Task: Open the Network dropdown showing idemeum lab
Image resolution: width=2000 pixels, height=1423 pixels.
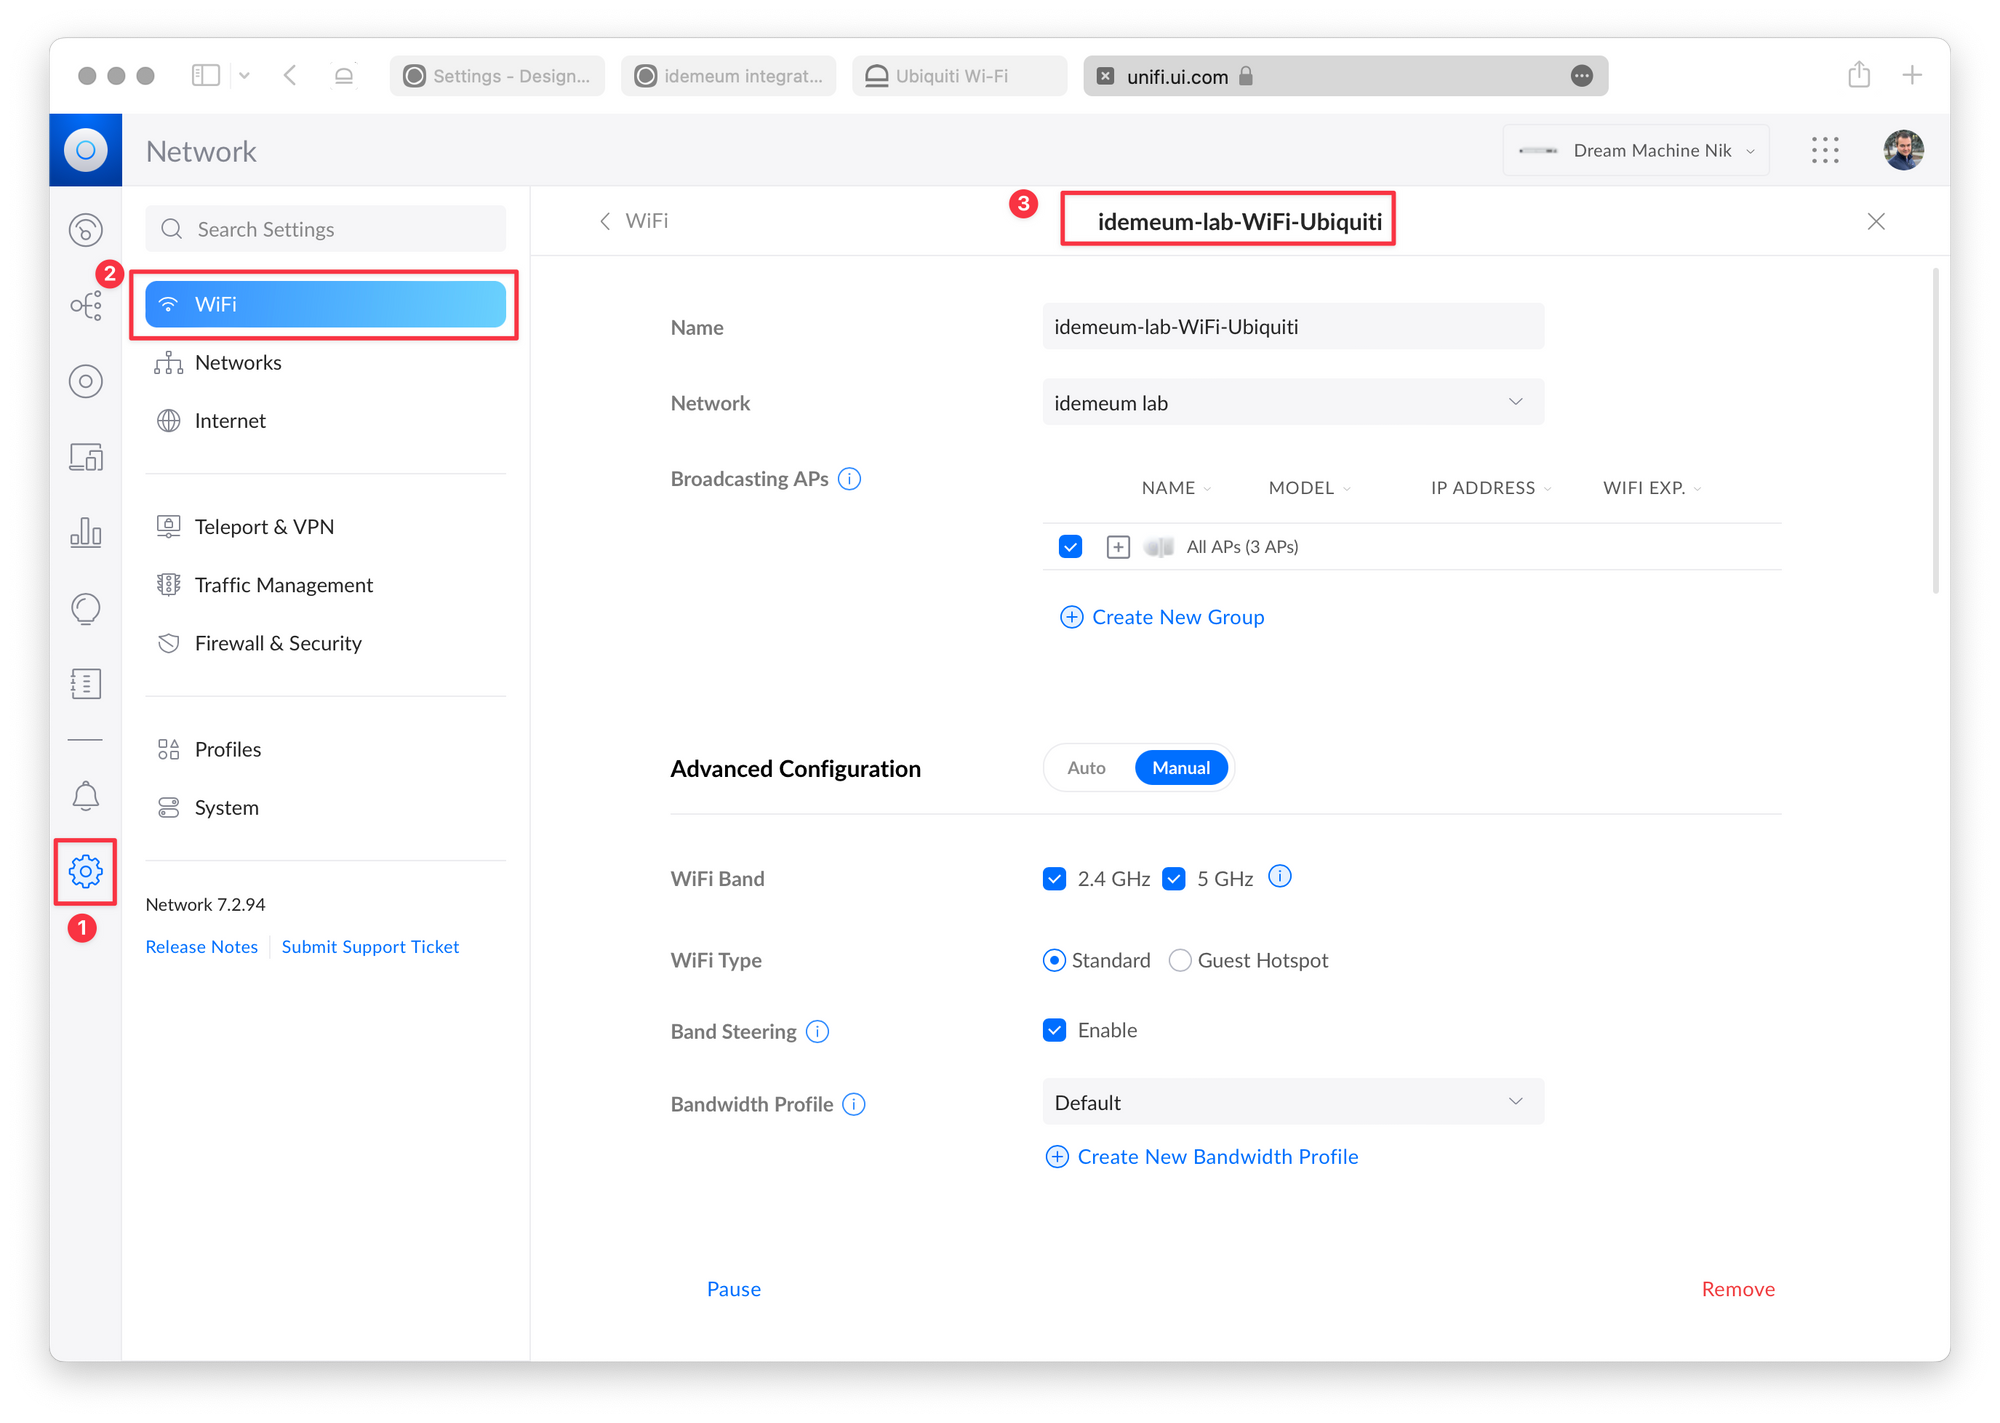Action: click(1293, 402)
